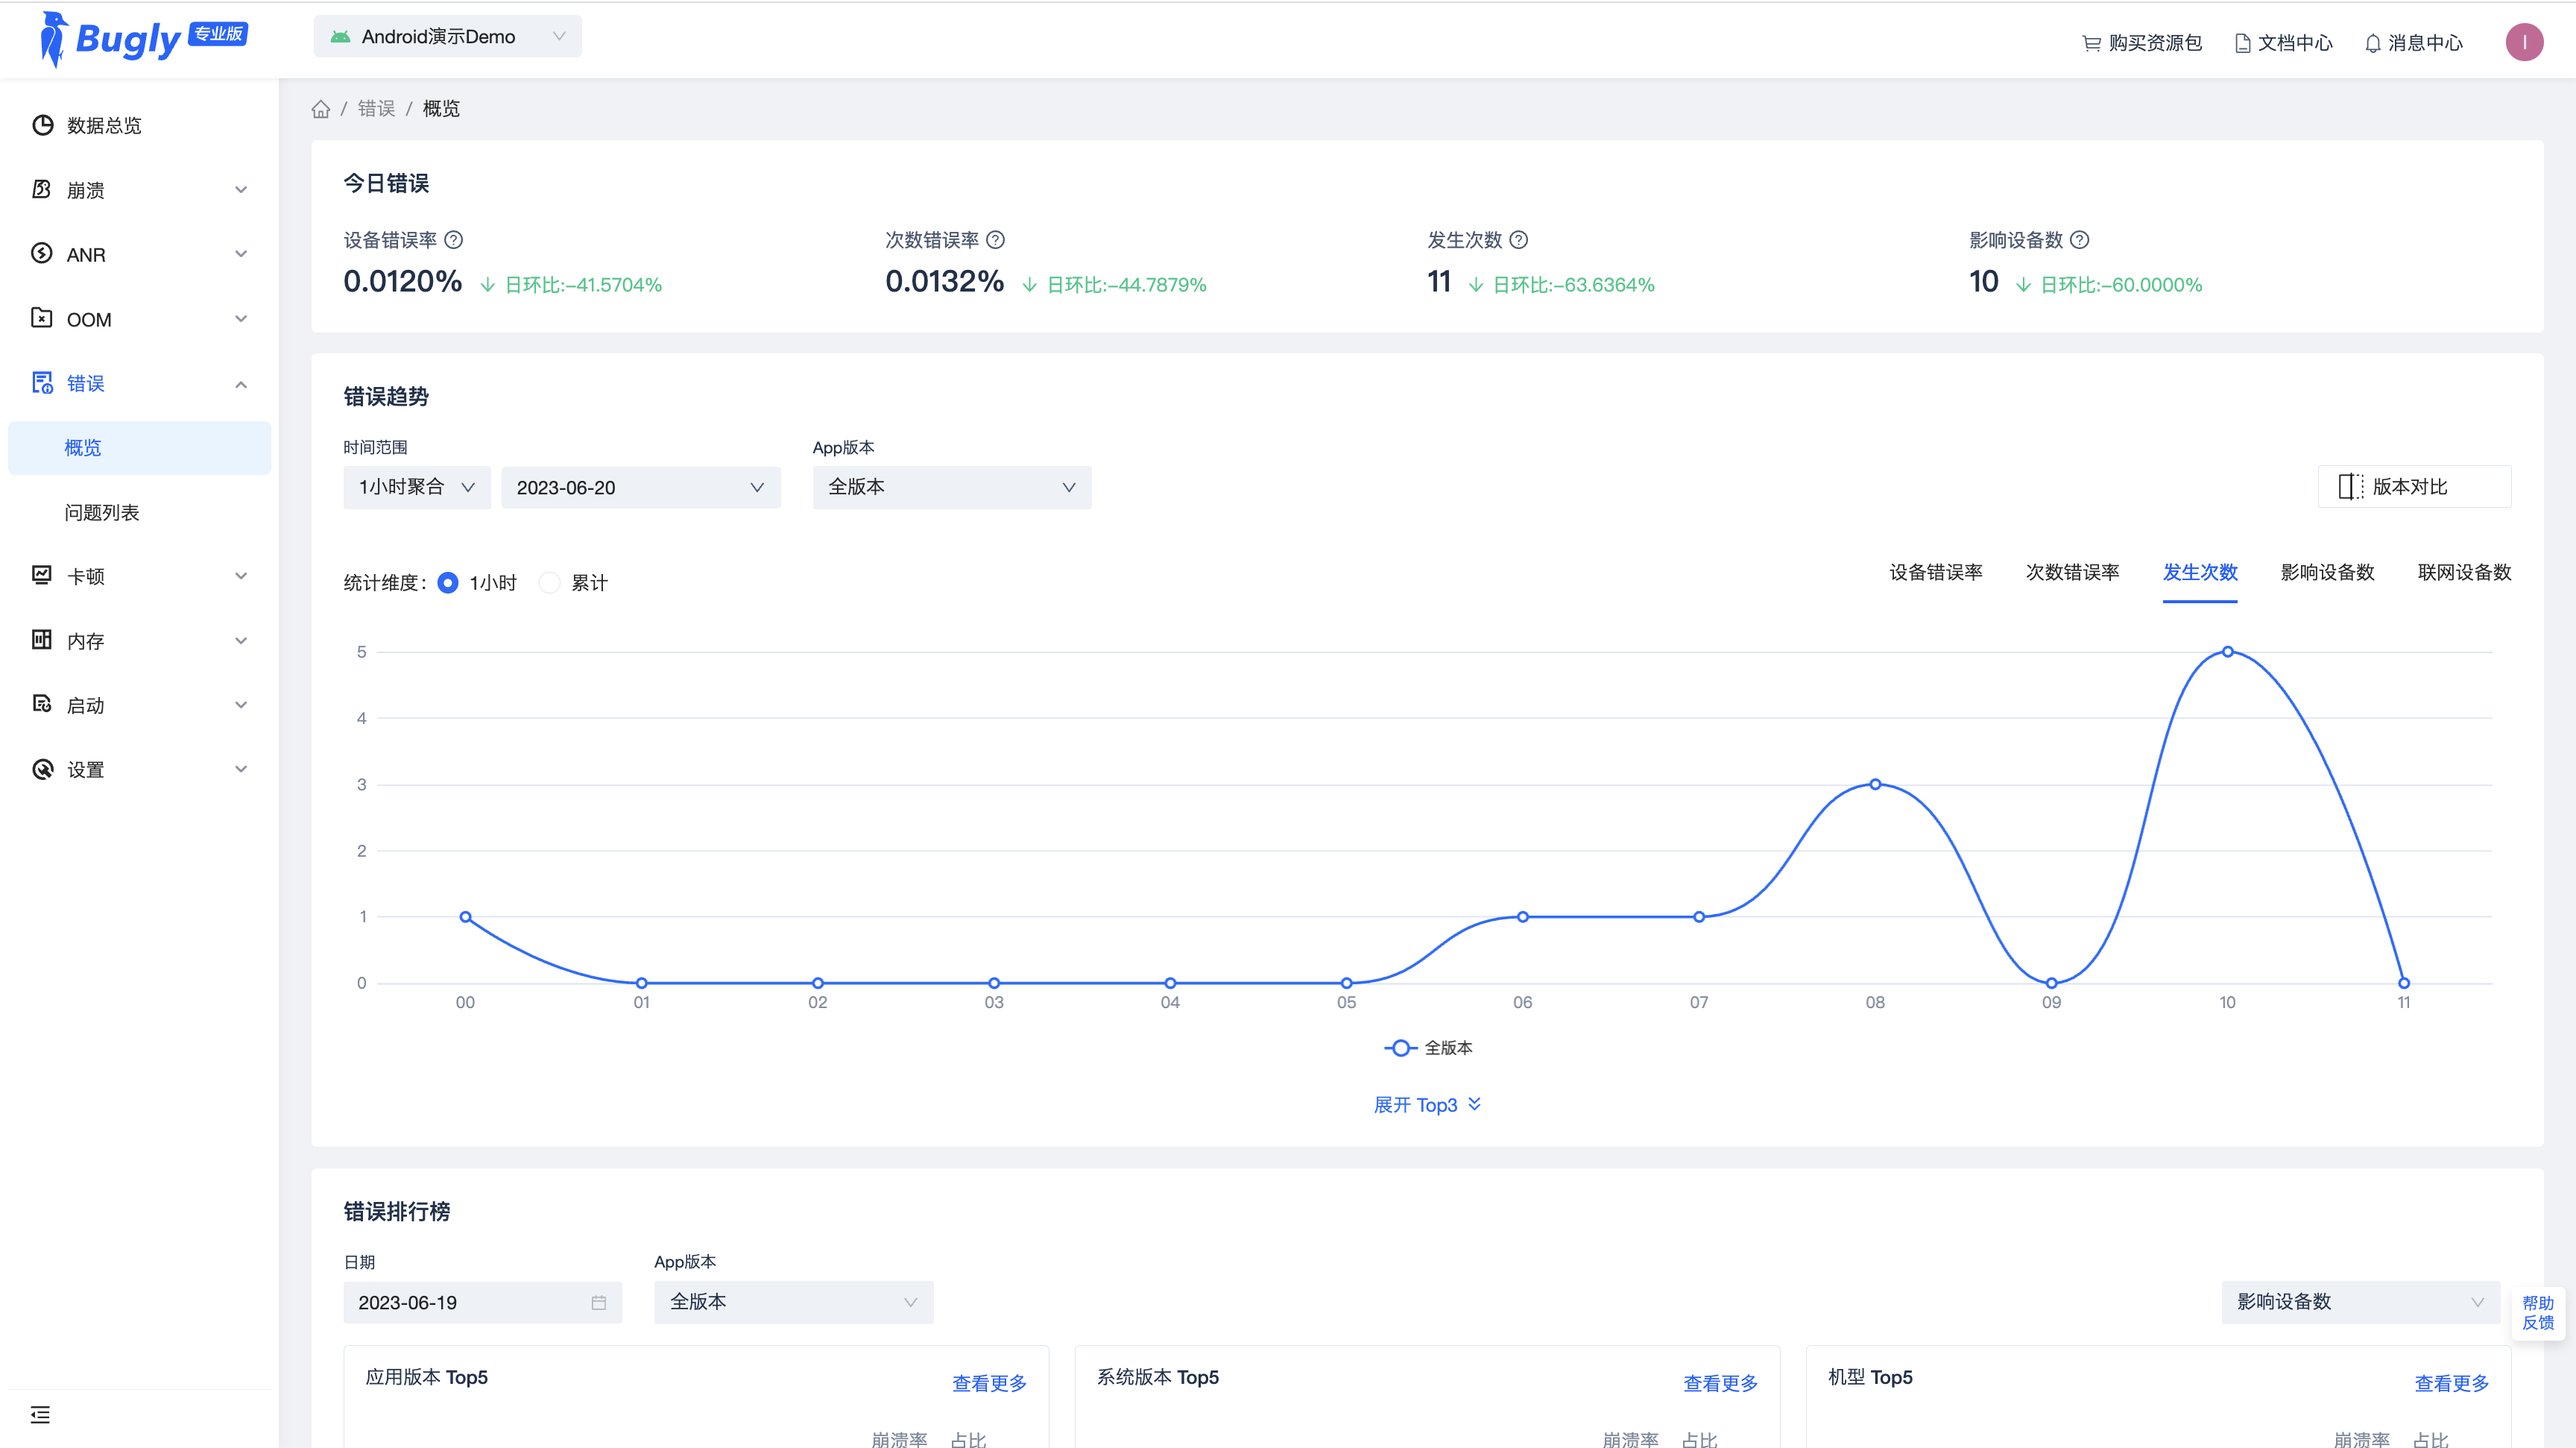Click the home icon in breadcrumb
This screenshot has width=2576, height=1448.
point(320,109)
